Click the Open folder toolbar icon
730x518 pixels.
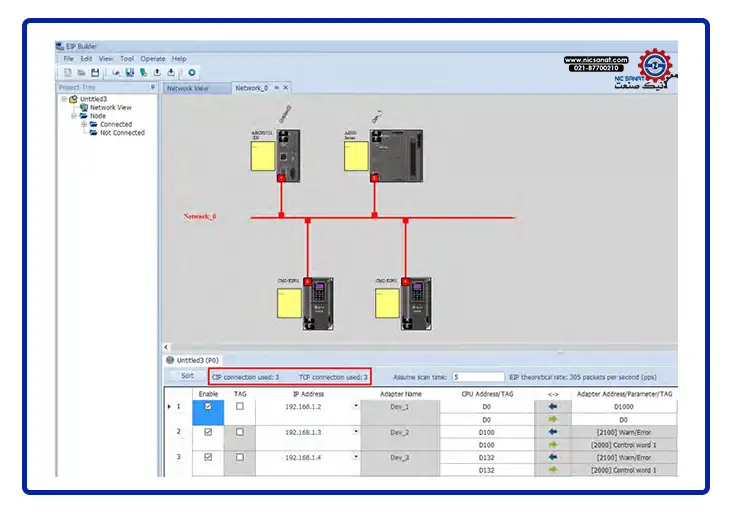pos(81,72)
